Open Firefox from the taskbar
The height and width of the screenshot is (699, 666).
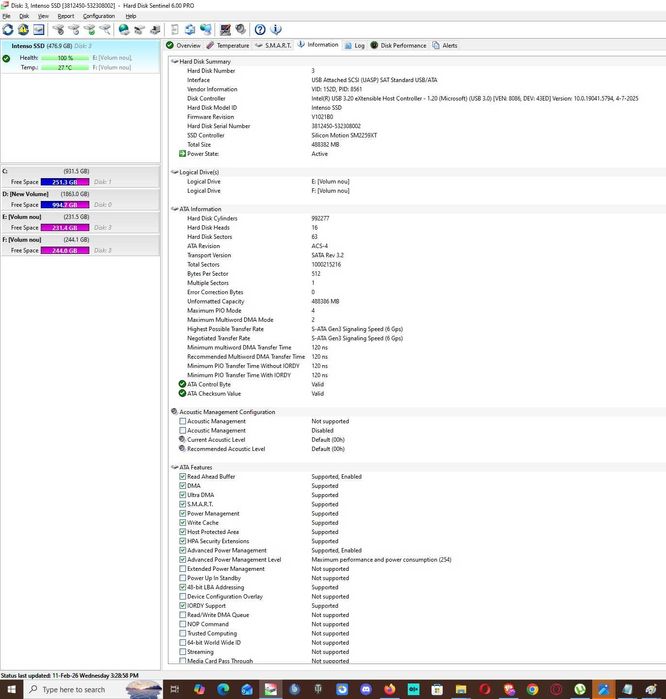coord(390,690)
